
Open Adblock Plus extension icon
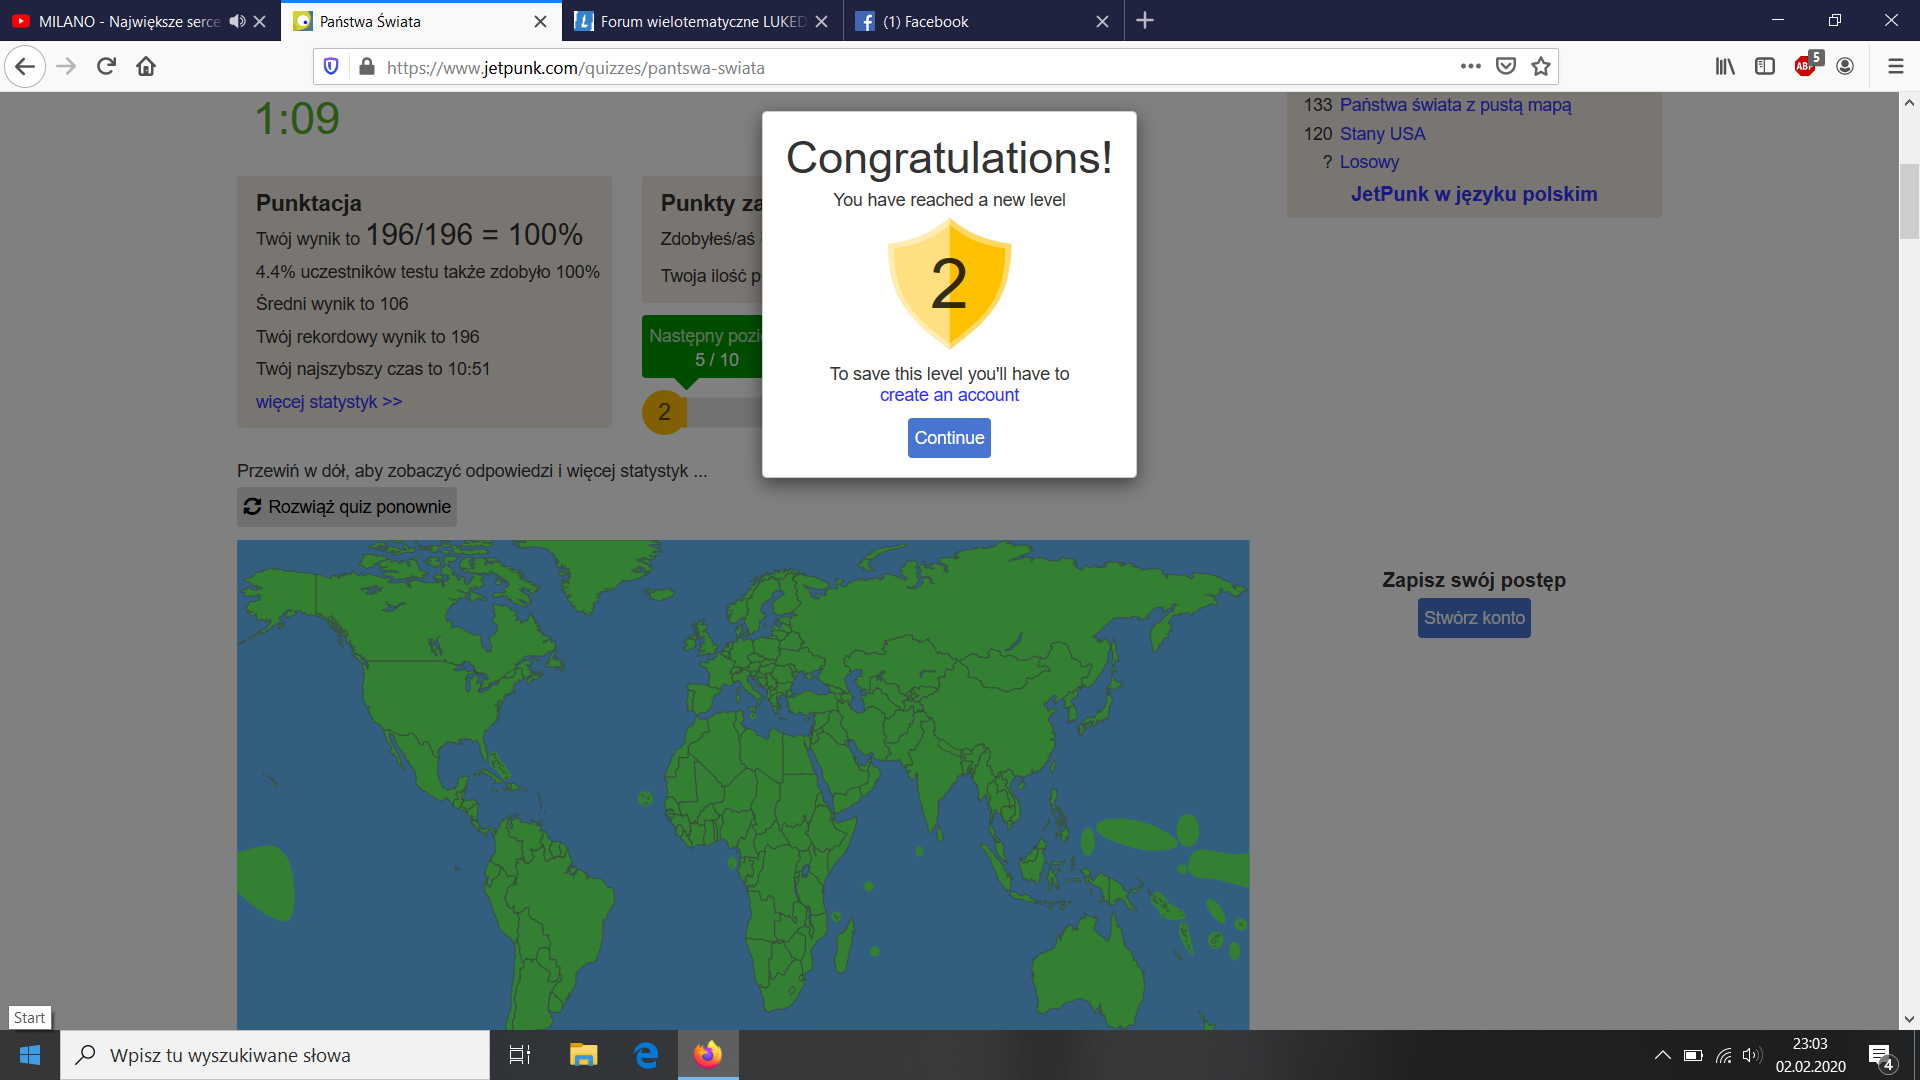coord(1805,67)
